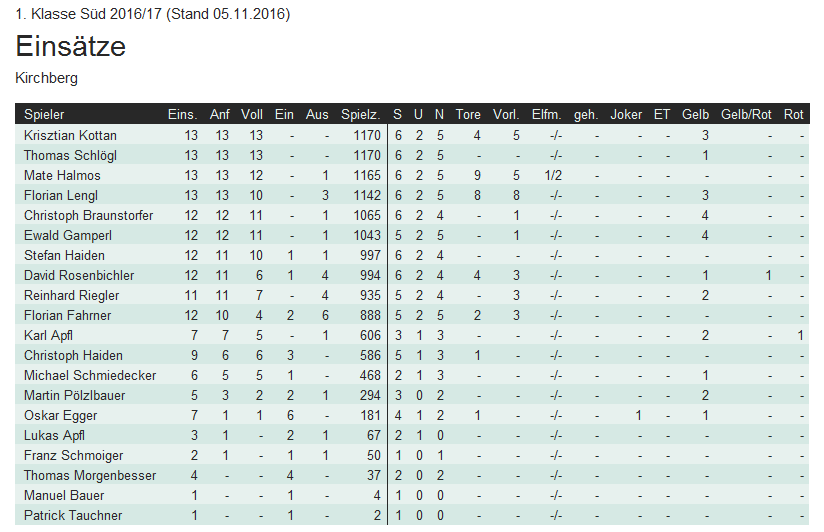Click the Spieler column header

point(44,115)
